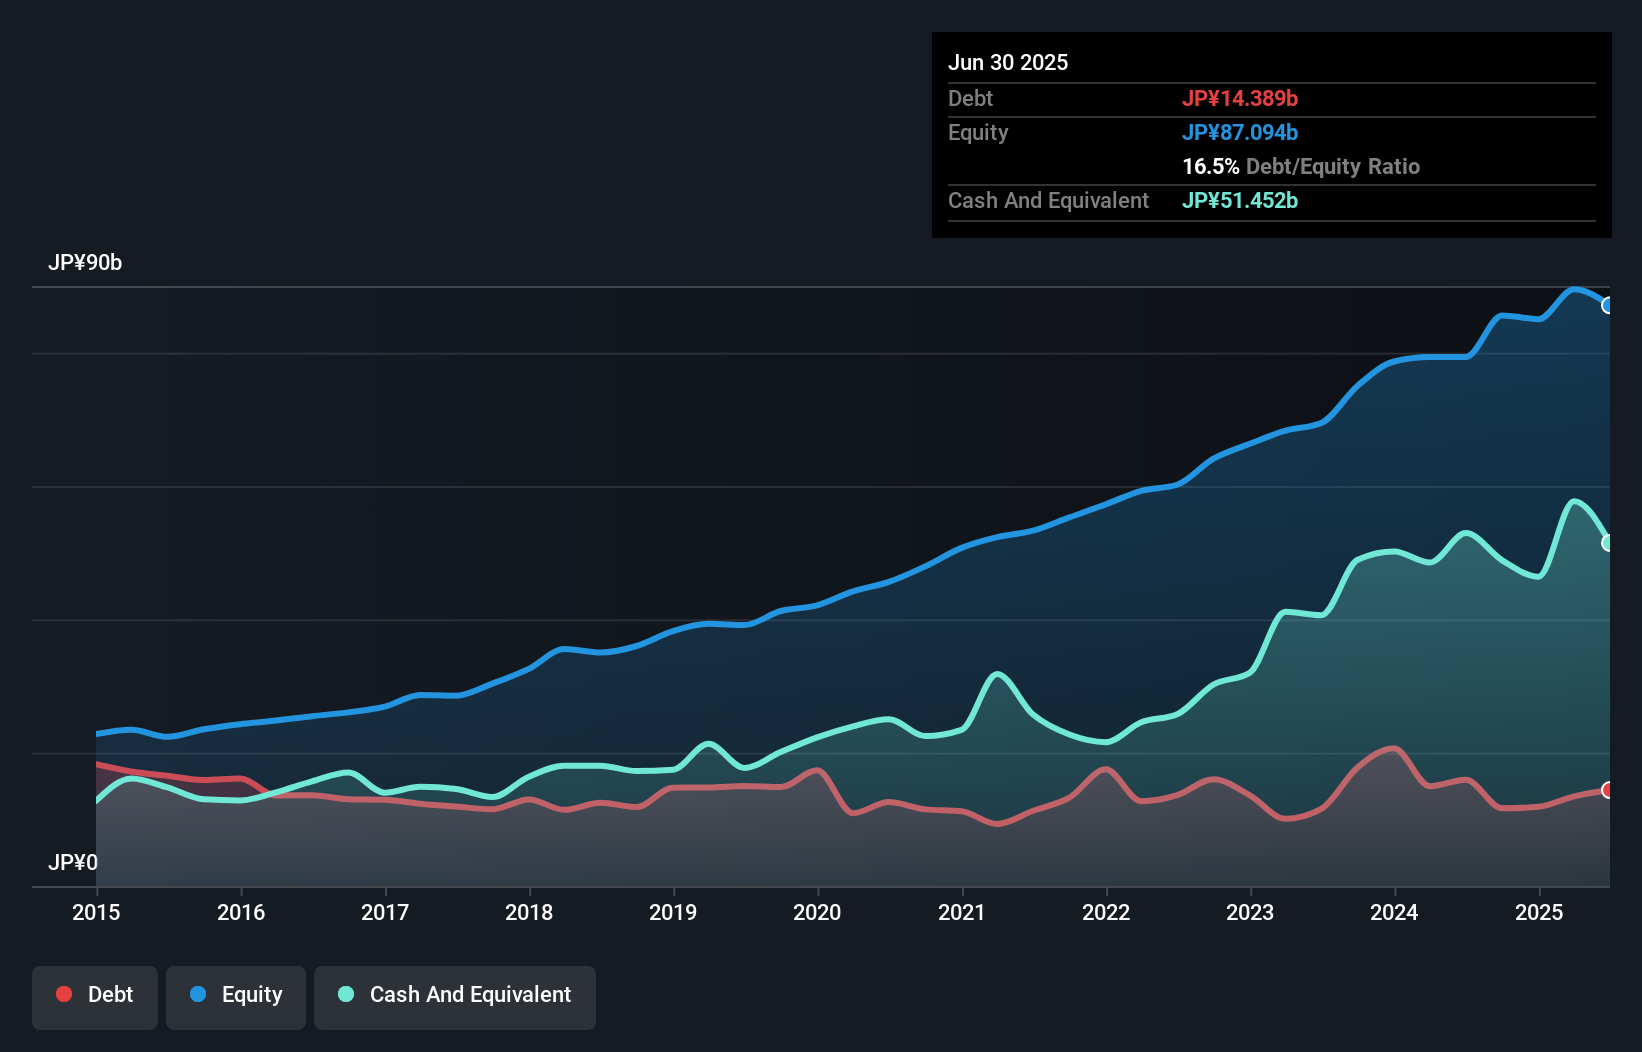Click the Equity value JP¥87.094b in the tooltip
1642x1052 pixels.
pyautogui.click(x=1240, y=132)
